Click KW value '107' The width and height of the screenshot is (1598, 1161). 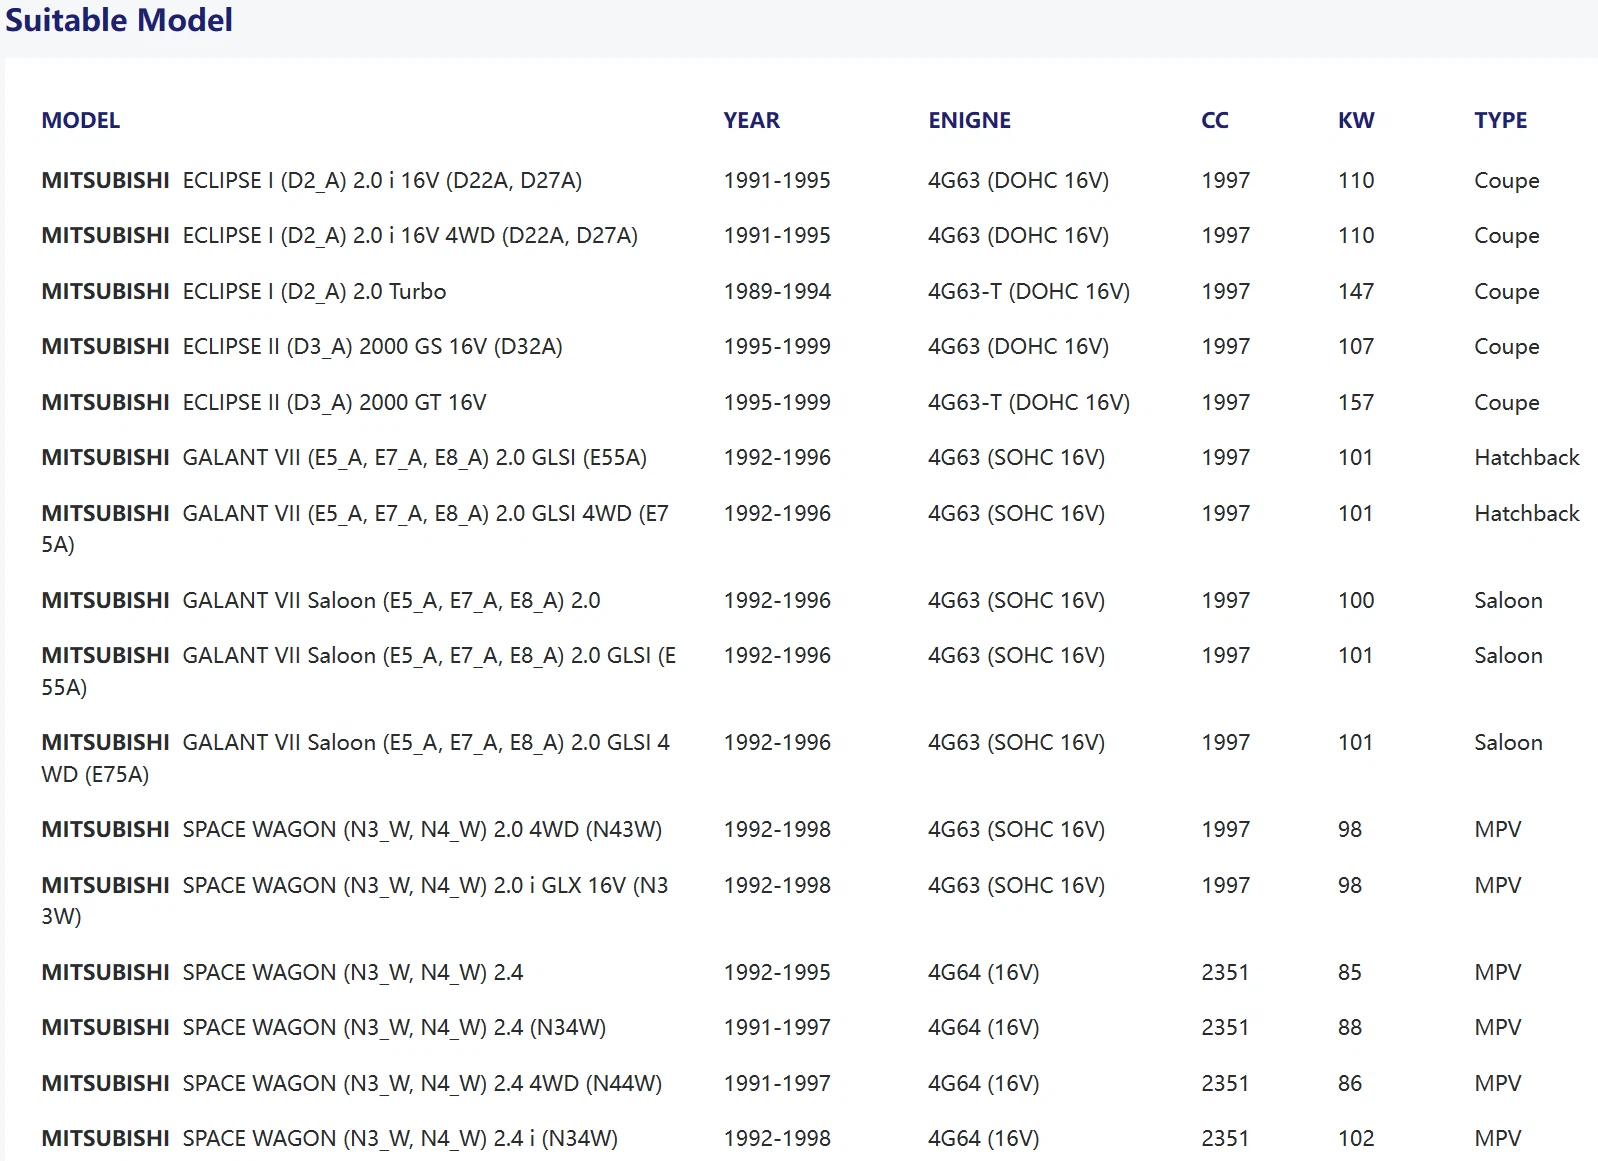[1356, 346]
